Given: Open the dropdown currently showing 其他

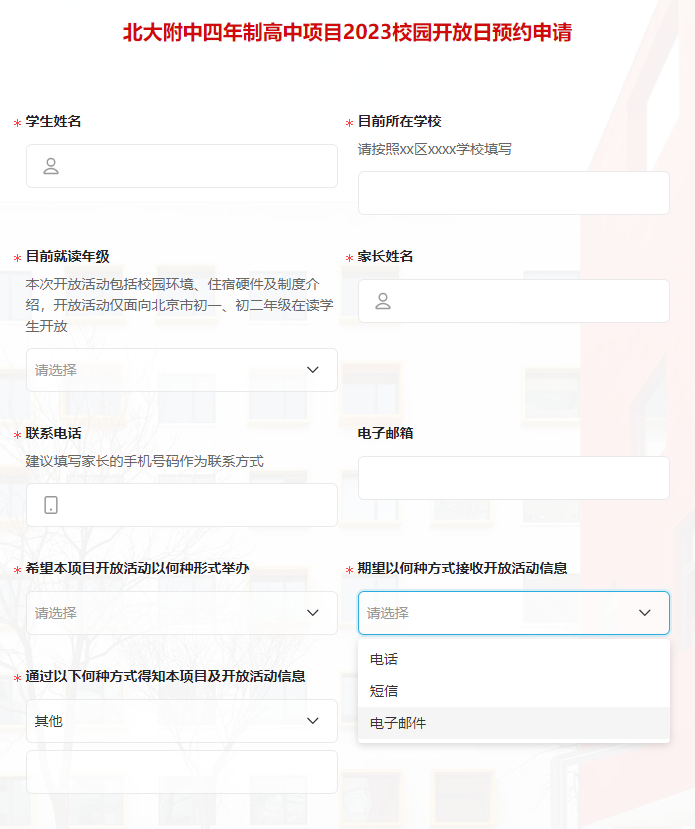Looking at the screenshot, I should click(x=170, y=721).
